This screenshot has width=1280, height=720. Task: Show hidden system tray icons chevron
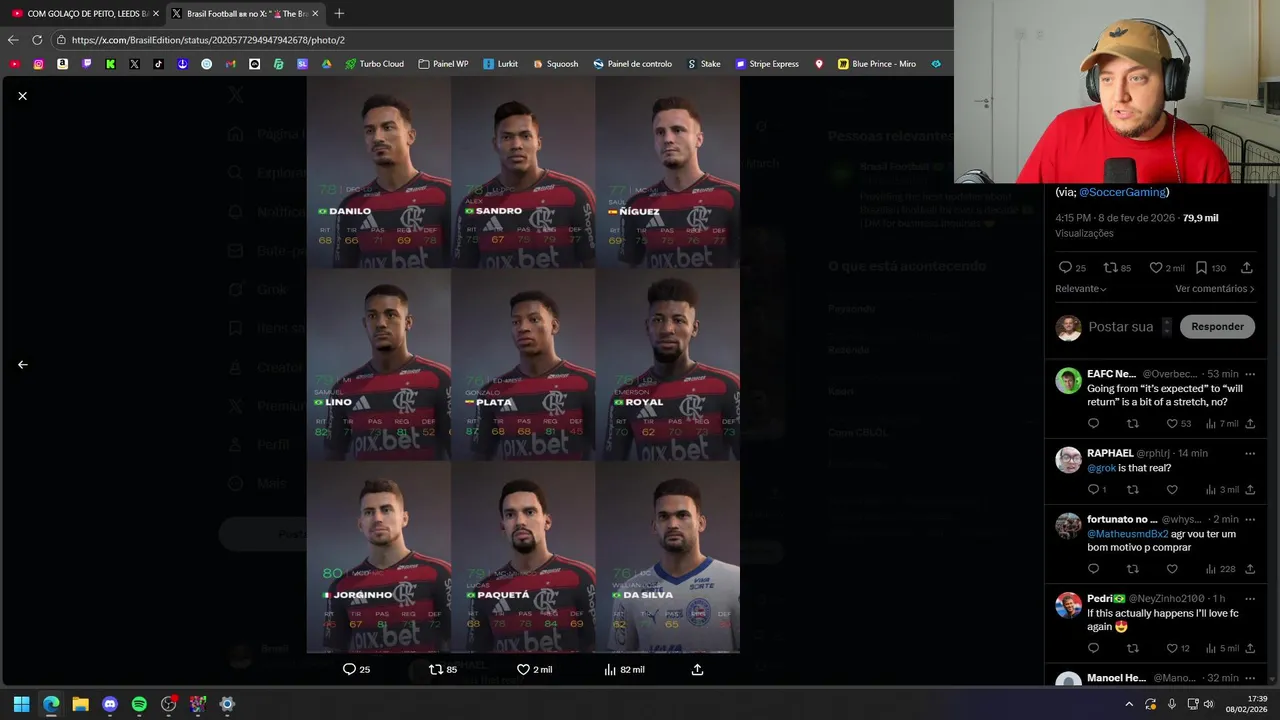point(1129,704)
